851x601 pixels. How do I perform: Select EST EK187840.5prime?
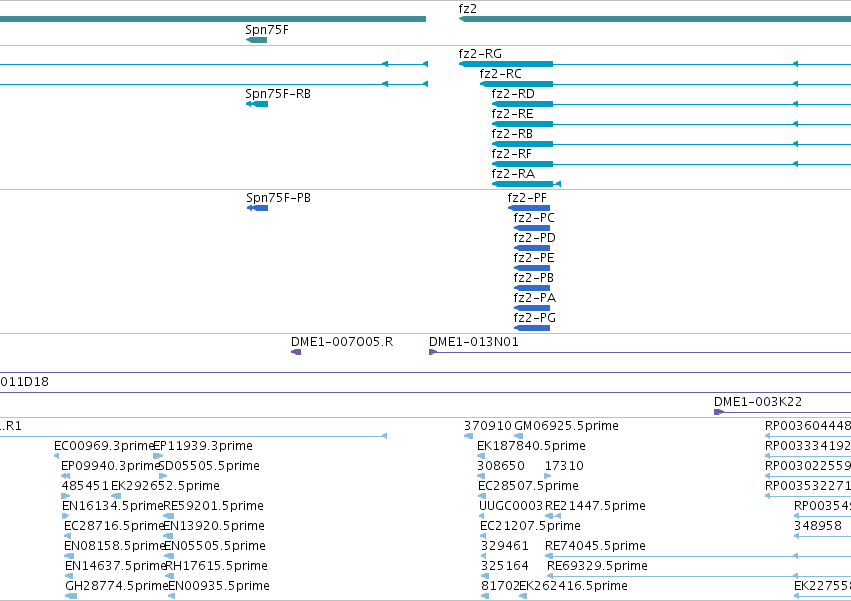[x=531, y=446]
